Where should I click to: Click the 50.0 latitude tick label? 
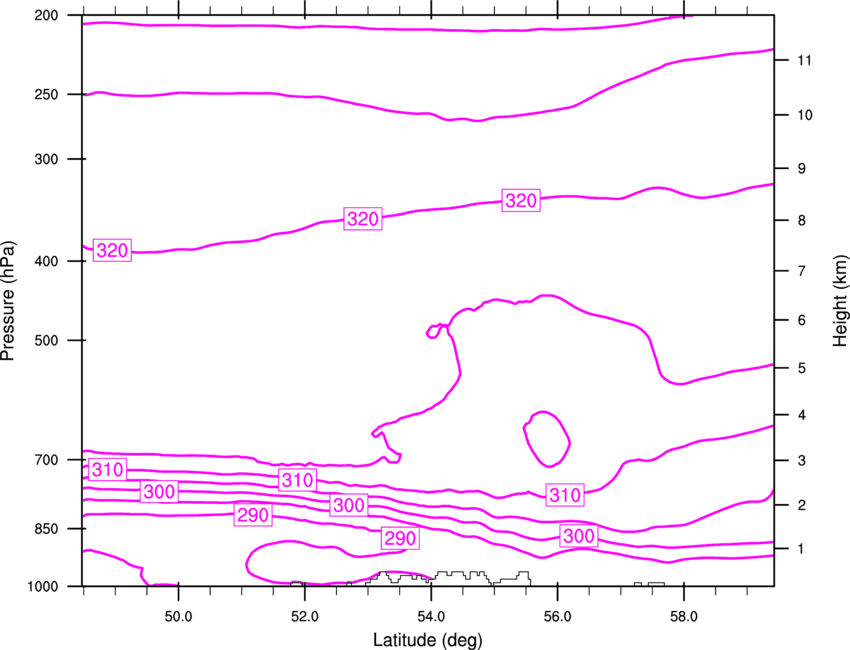point(178,617)
